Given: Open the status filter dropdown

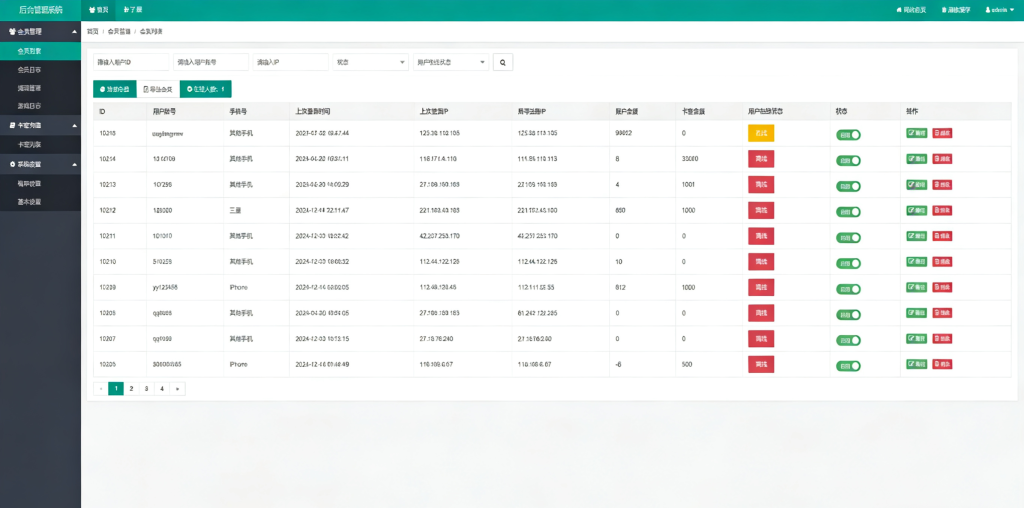Looking at the screenshot, I should (x=370, y=62).
